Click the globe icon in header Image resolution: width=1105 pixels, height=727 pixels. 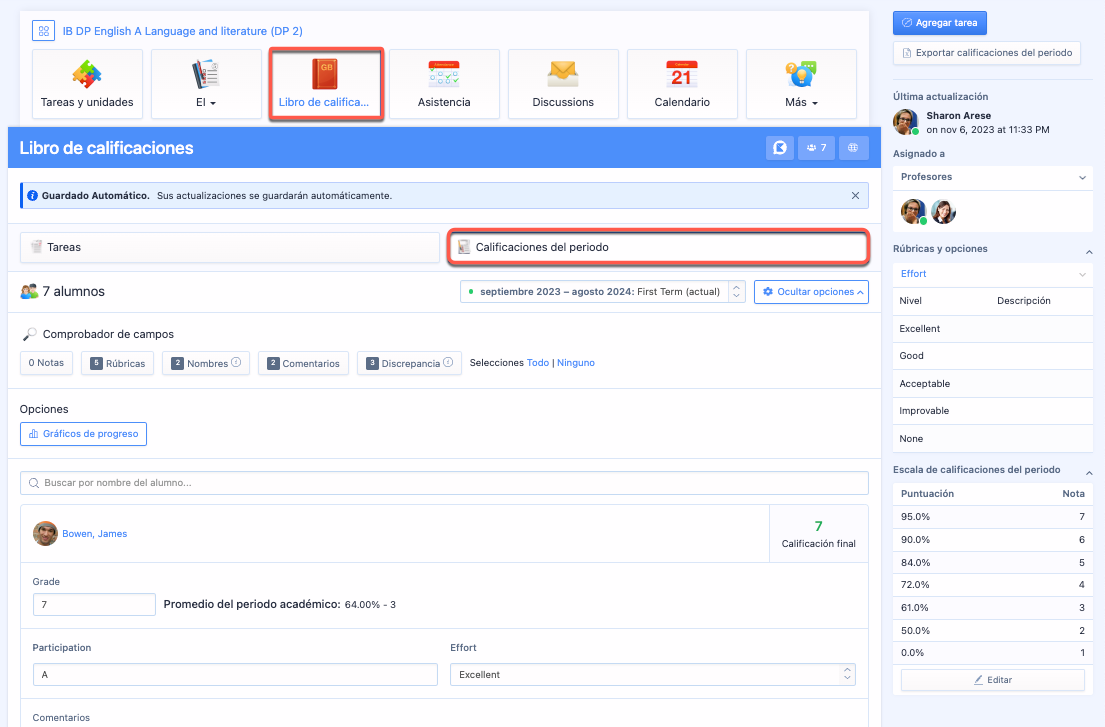coord(853,148)
